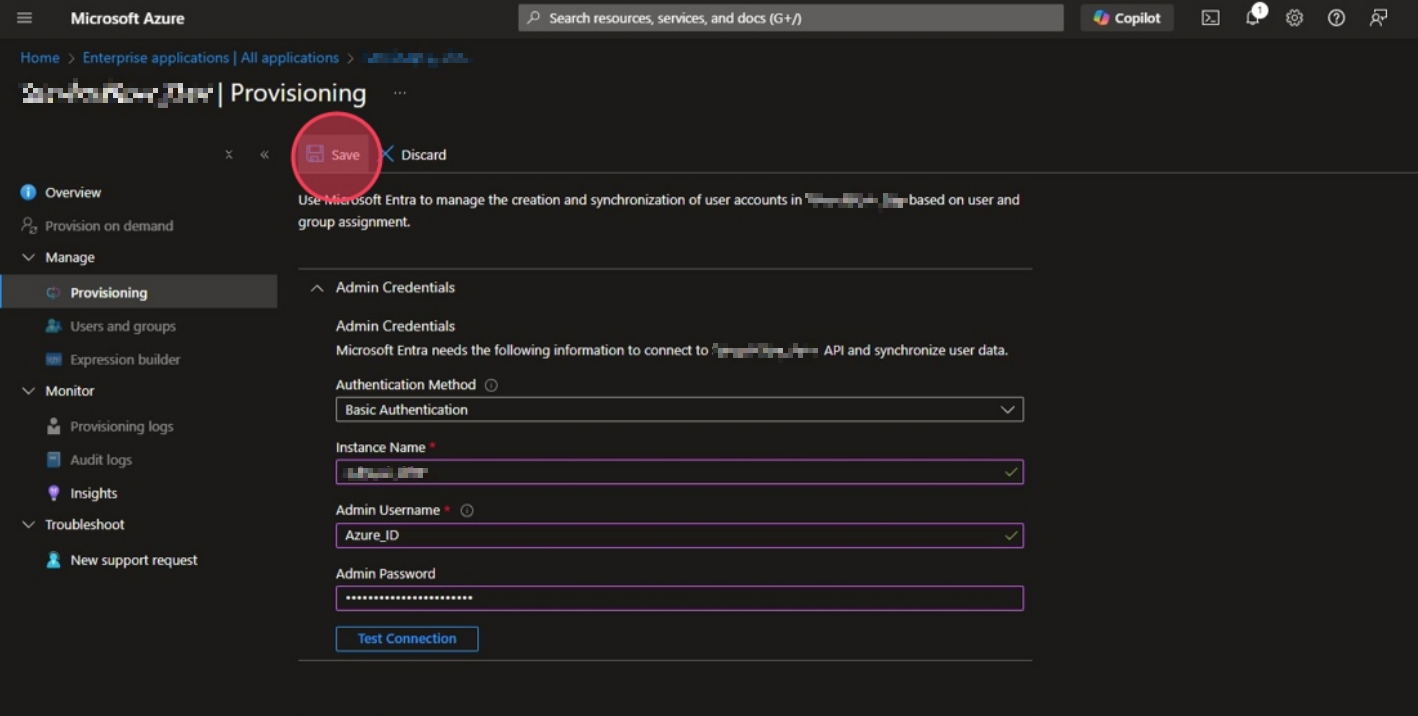The width and height of the screenshot is (1418, 716).
Task: Open the help and support icon
Action: (1336, 17)
